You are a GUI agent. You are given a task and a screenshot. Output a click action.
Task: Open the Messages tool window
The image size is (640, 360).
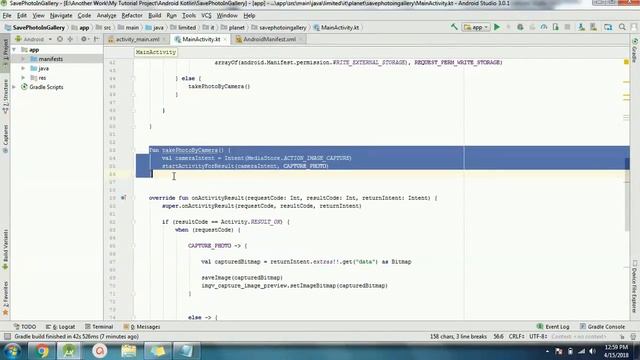pyautogui.click(x=142, y=327)
